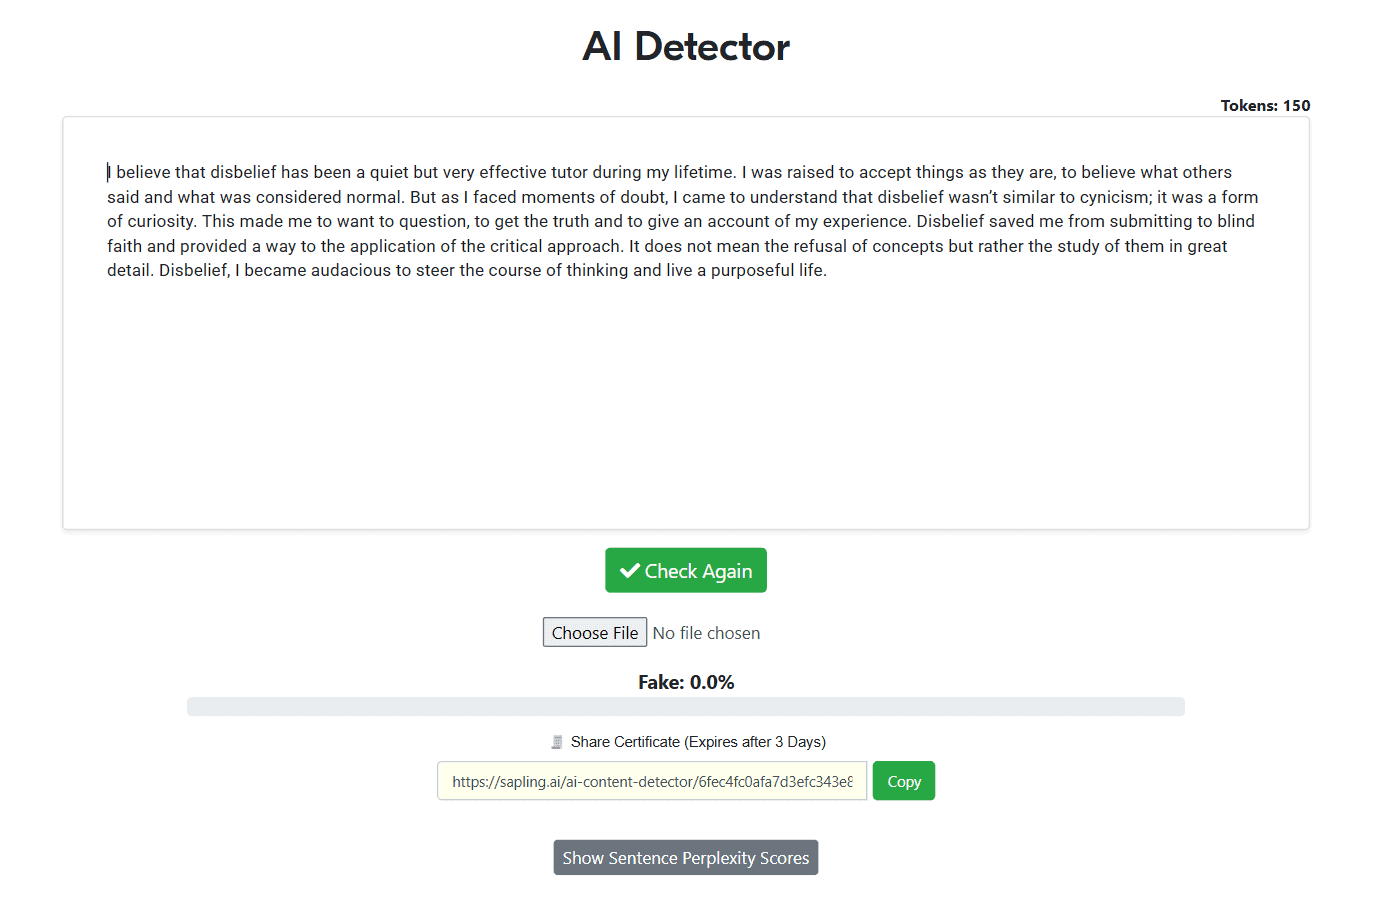The image size is (1390, 897).
Task: Click the "No file chosen" label
Action: click(x=706, y=633)
